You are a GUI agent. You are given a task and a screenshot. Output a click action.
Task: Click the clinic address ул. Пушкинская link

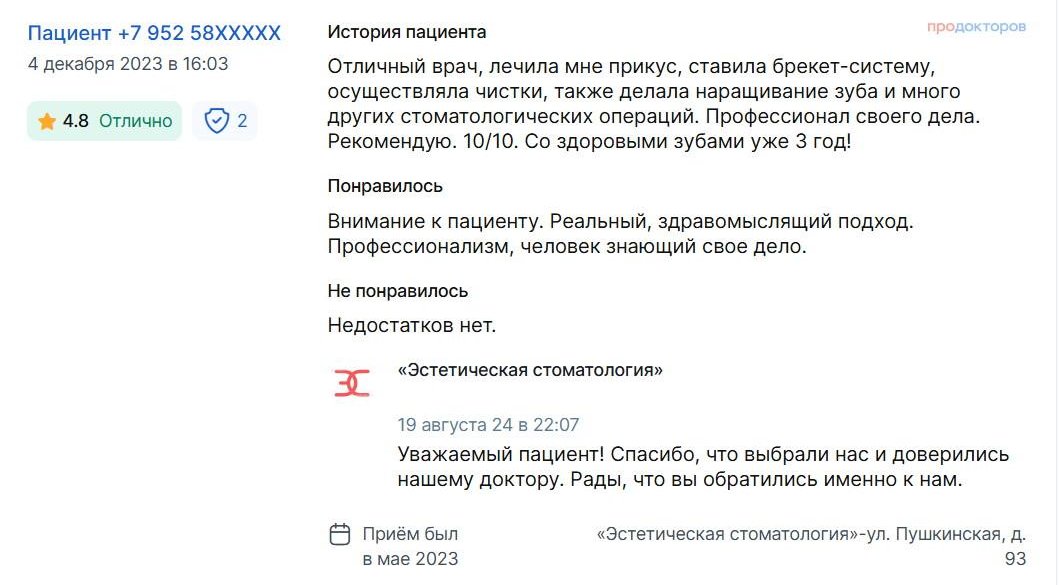point(812,546)
